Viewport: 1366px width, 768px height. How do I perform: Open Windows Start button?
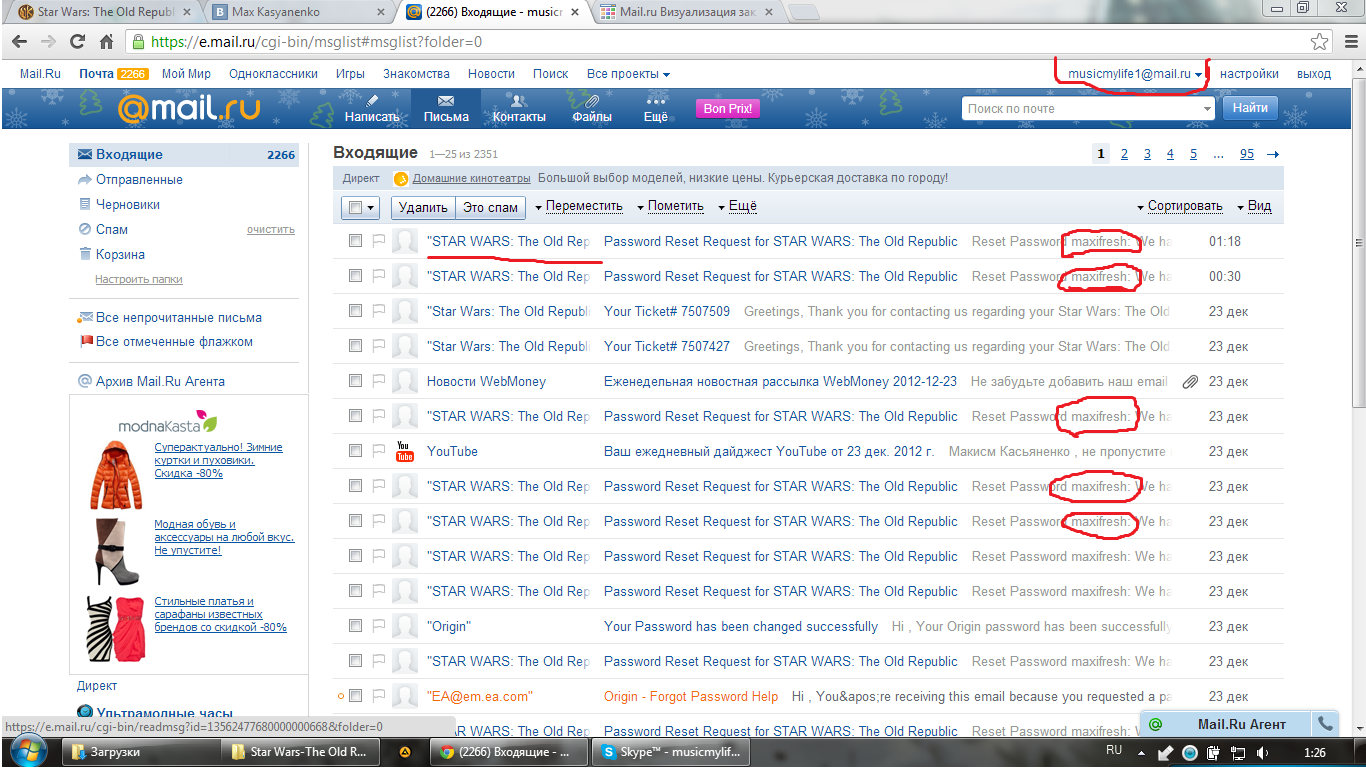pyautogui.click(x=29, y=751)
